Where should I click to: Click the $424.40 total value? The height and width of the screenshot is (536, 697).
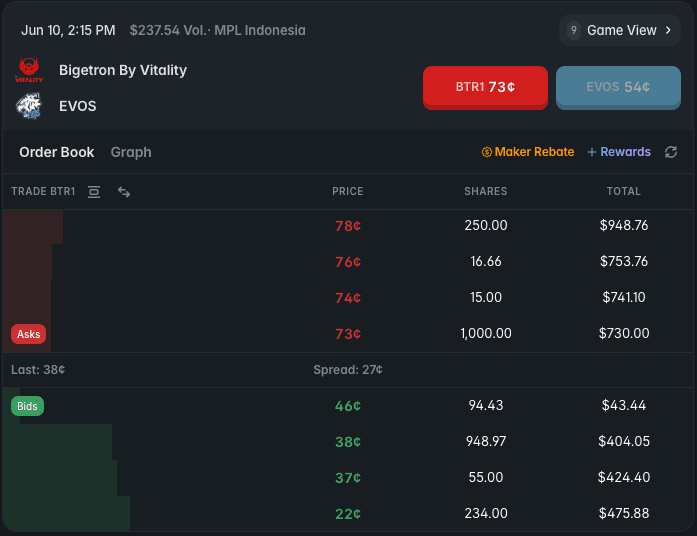click(x=624, y=477)
